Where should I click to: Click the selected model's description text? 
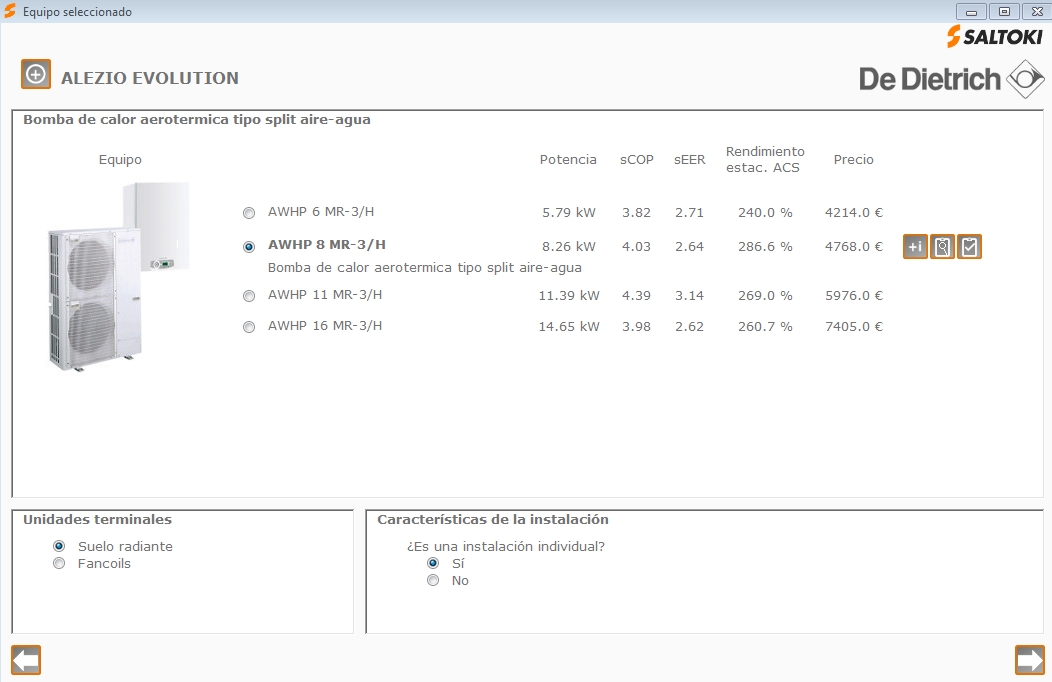tap(425, 268)
